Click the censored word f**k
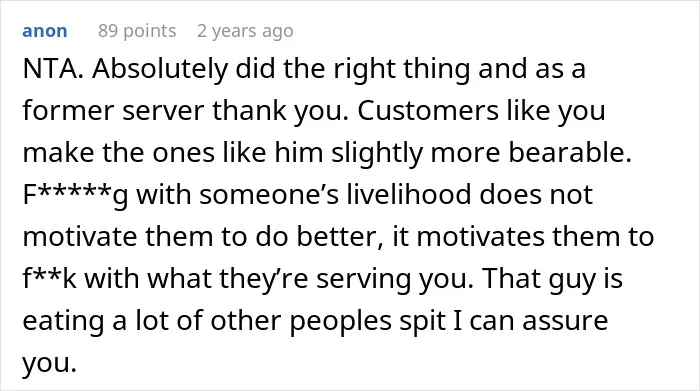 coord(50,278)
